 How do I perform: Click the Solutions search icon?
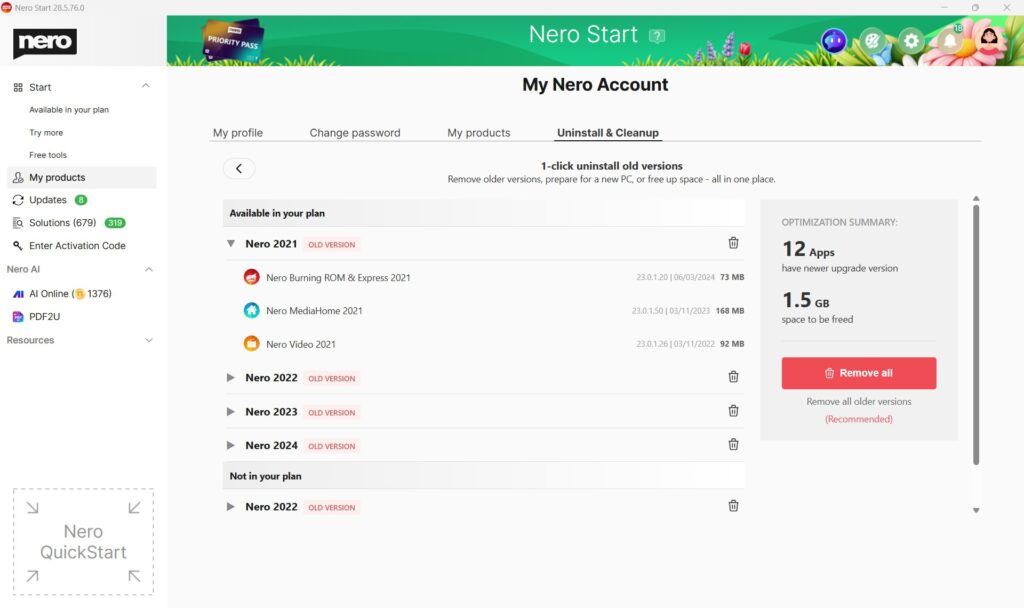pos(18,223)
